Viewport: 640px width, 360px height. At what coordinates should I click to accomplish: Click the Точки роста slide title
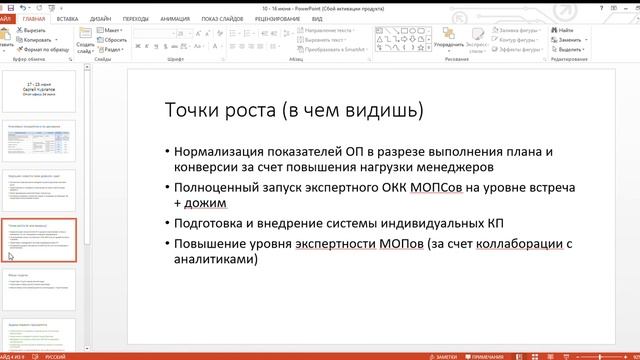point(294,110)
